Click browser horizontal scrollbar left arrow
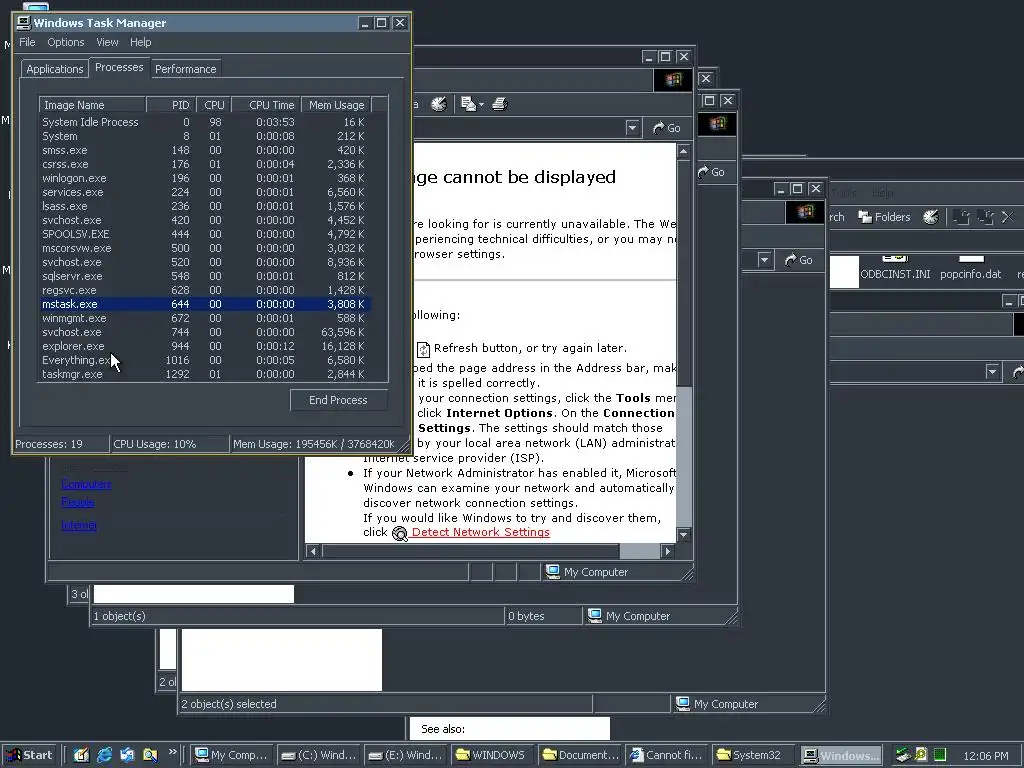This screenshot has height=768, width=1024. [x=313, y=551]
